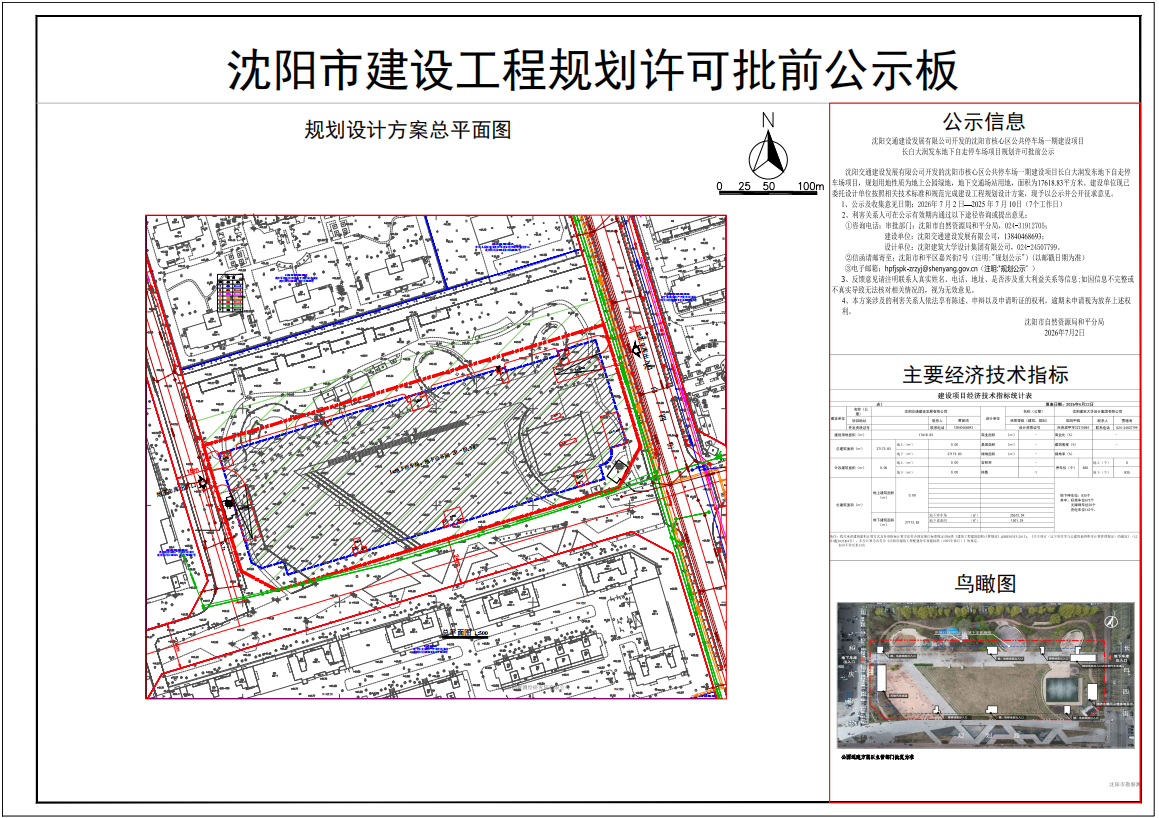Select the heading 主要经济技术指标
Image resolution: width=1159 pixels, height=818 pixels.
tap(985, 375)
